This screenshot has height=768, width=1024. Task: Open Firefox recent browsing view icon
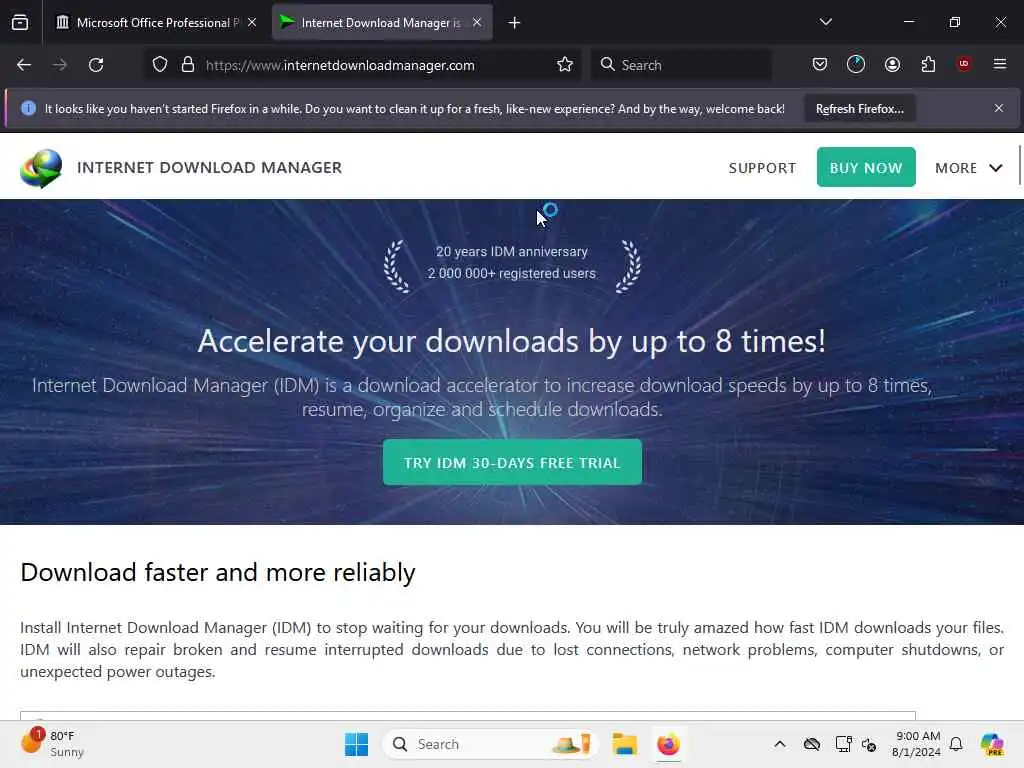[20, 22]
